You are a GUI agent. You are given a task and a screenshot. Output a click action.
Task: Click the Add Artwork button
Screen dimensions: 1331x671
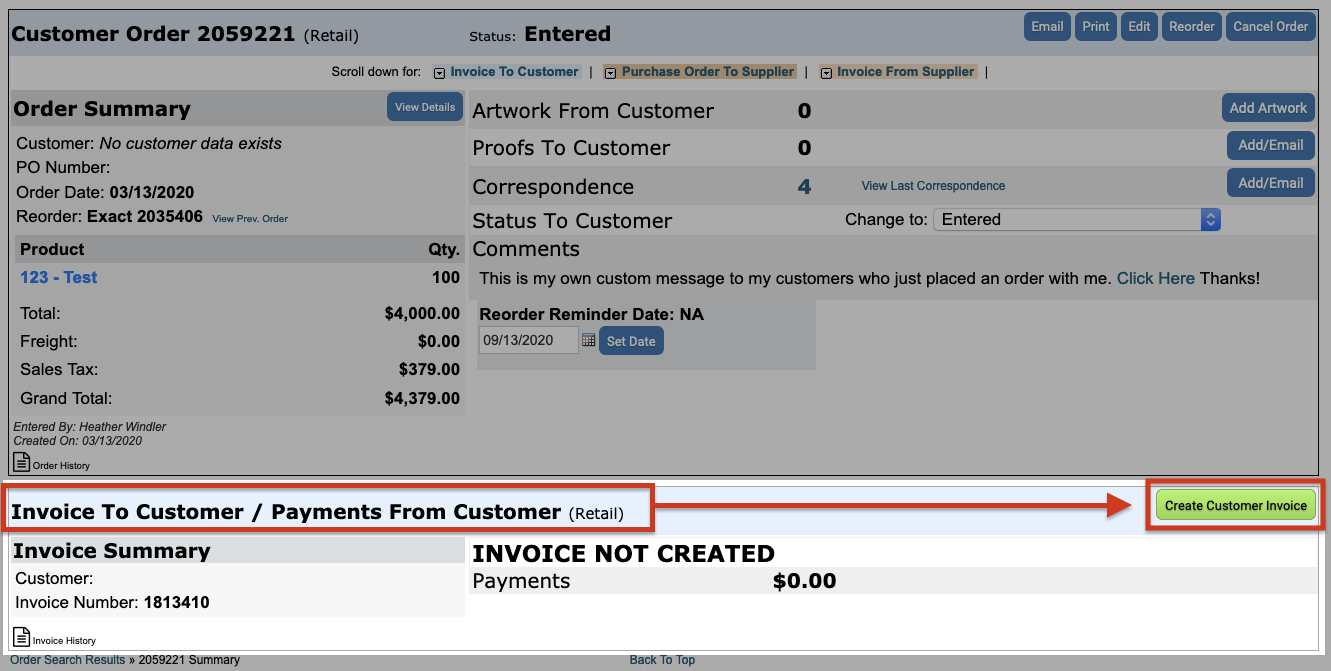click(x=1268, y=108)
